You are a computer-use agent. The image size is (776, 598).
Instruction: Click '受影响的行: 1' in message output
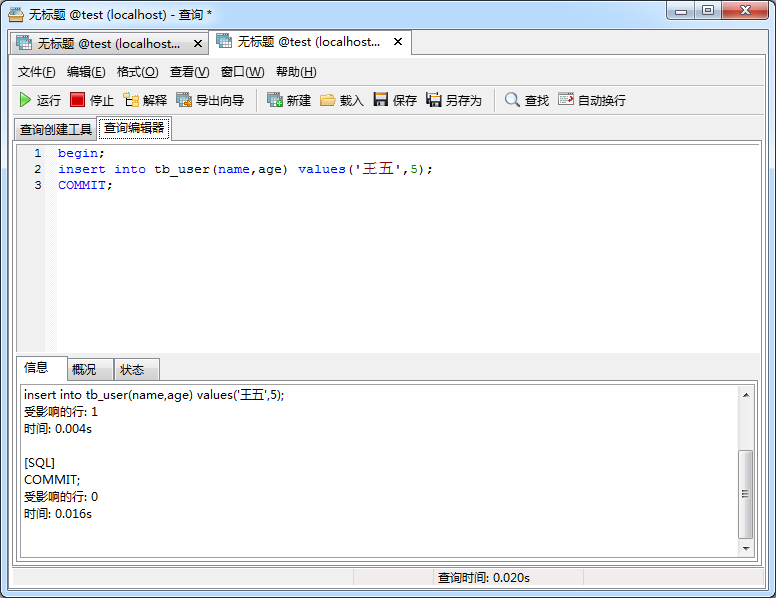(x=61, y=412)
